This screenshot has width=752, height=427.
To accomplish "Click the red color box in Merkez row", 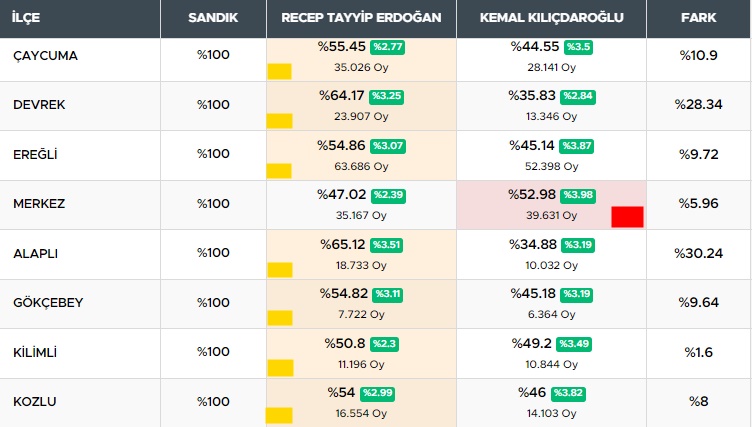I will point(627,216).
